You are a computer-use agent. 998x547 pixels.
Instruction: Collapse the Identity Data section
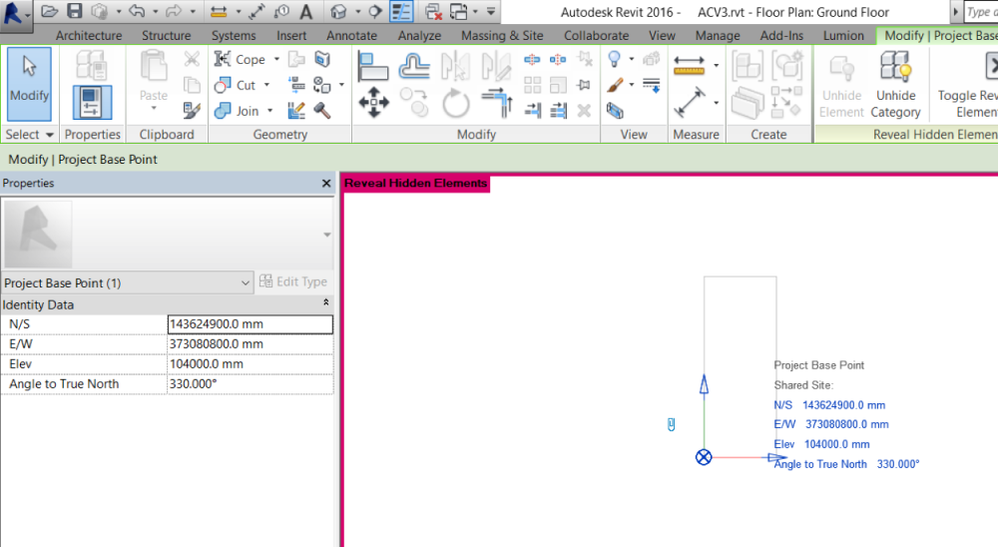(x=325, y=303)
